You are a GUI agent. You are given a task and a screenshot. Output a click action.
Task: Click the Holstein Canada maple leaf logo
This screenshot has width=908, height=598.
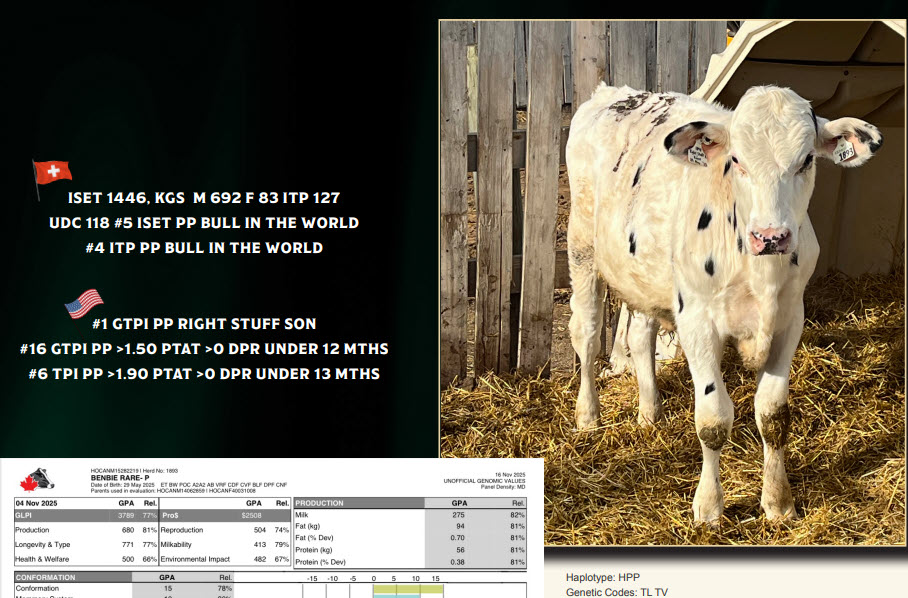(x=32, y=478)
